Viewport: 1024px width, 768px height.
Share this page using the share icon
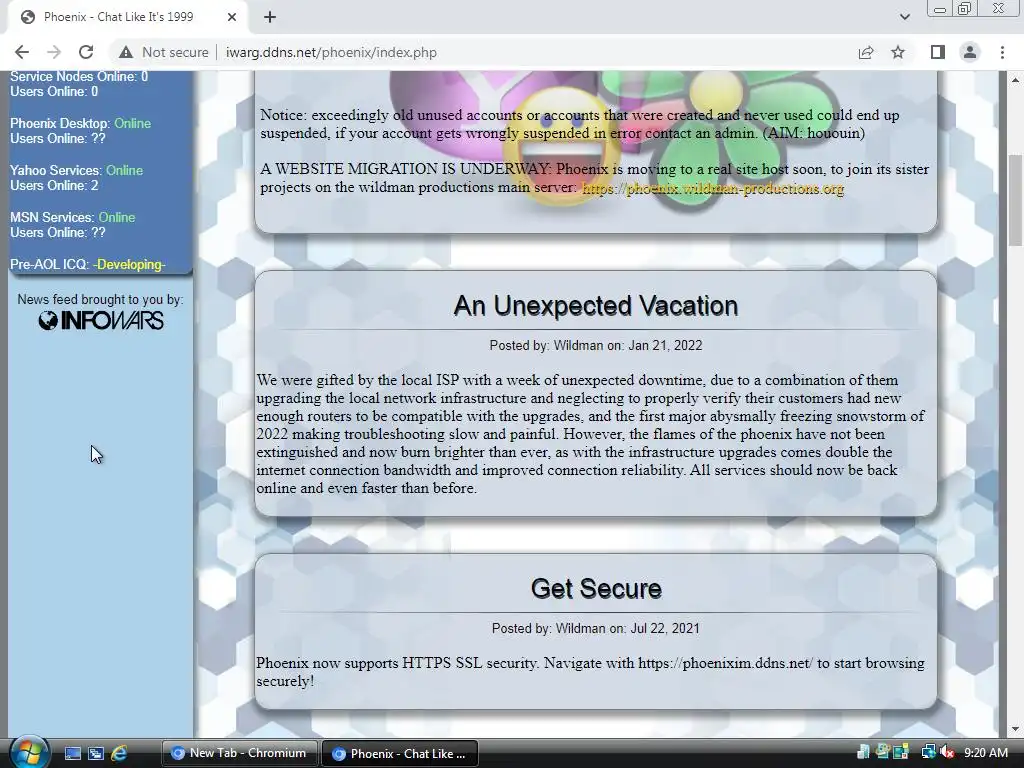click(866, 52)
